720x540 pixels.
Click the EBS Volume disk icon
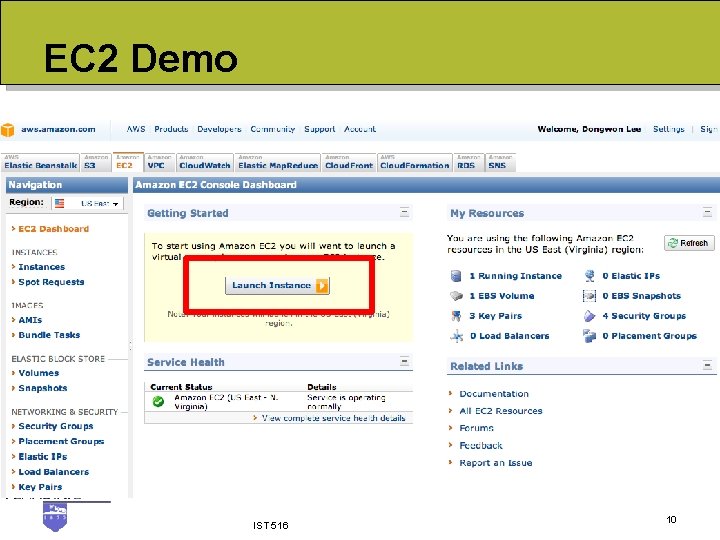click(x=456, y=296)
